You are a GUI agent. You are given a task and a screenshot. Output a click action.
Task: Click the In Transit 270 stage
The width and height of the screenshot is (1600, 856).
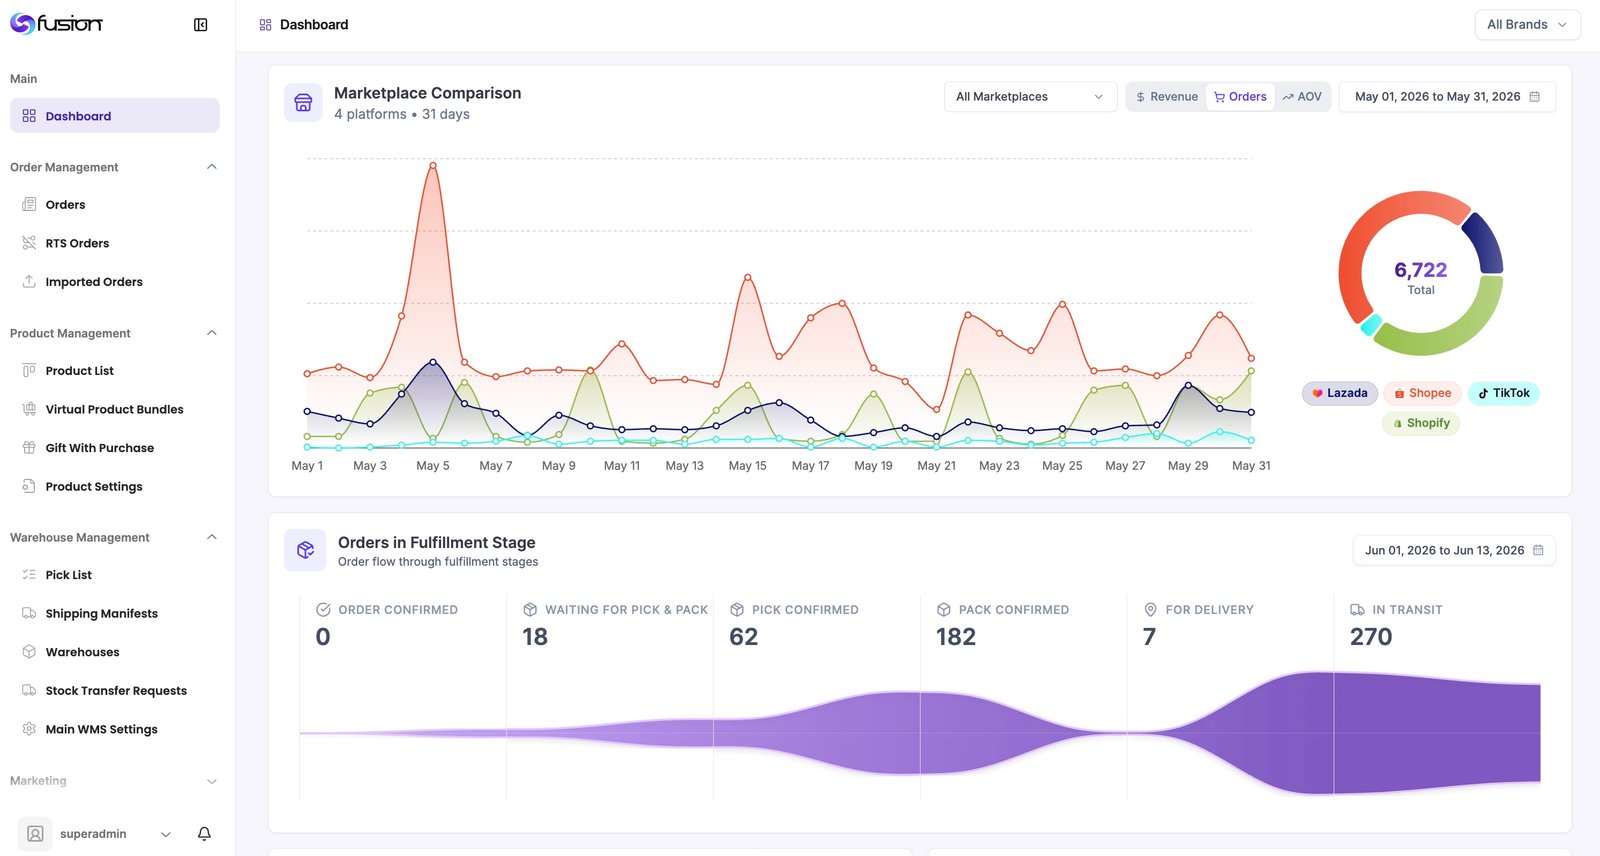(x=1437, y=696)
